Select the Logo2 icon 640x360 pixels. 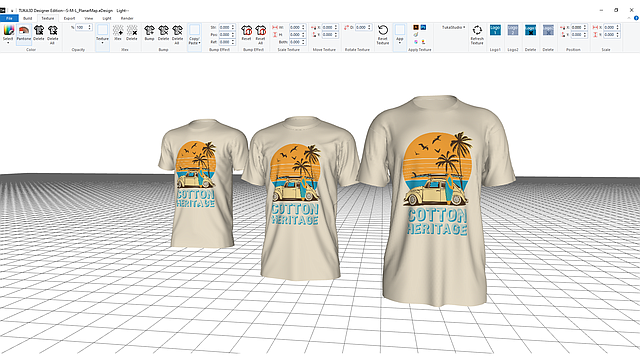[513, 30]
